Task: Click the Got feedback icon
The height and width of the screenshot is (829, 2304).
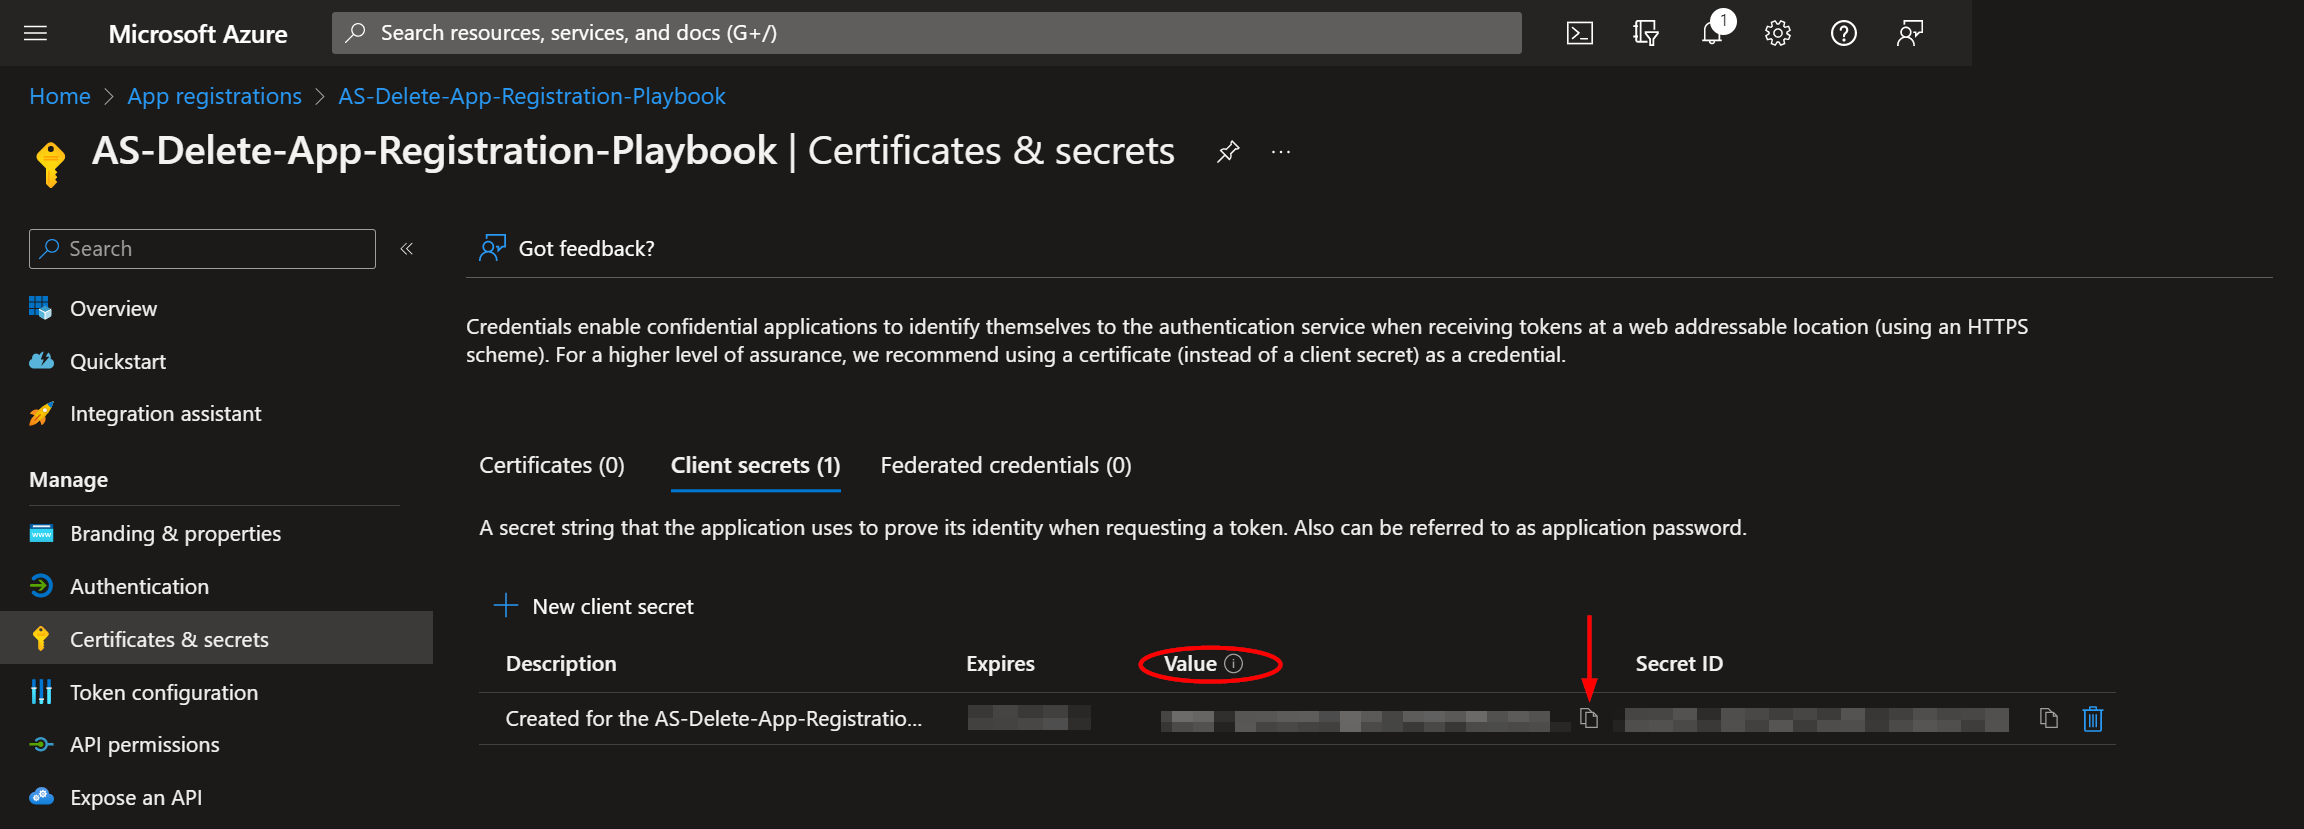Action: (492, 248)
